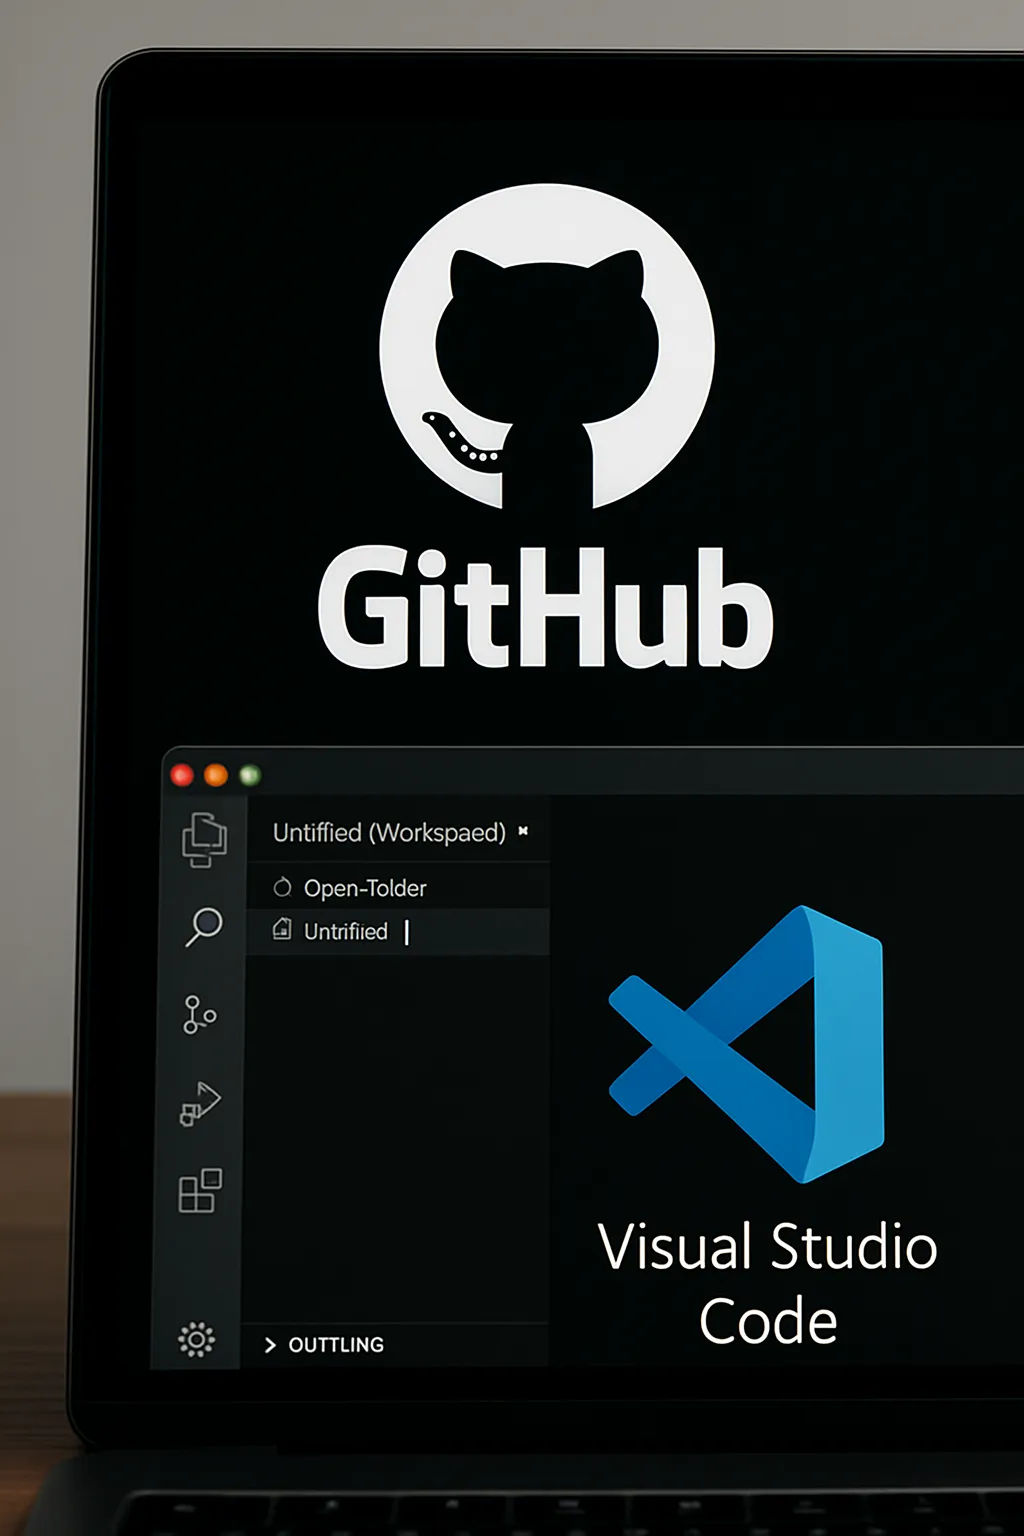The width and height of the screenshot is (1024, 1536).
Task: Open the Search magnifier icon
Action: point(204,927)
